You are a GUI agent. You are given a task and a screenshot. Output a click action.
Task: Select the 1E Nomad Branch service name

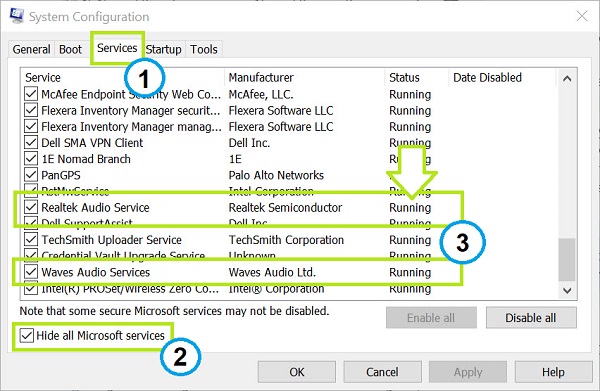click(x=86, y=159)
